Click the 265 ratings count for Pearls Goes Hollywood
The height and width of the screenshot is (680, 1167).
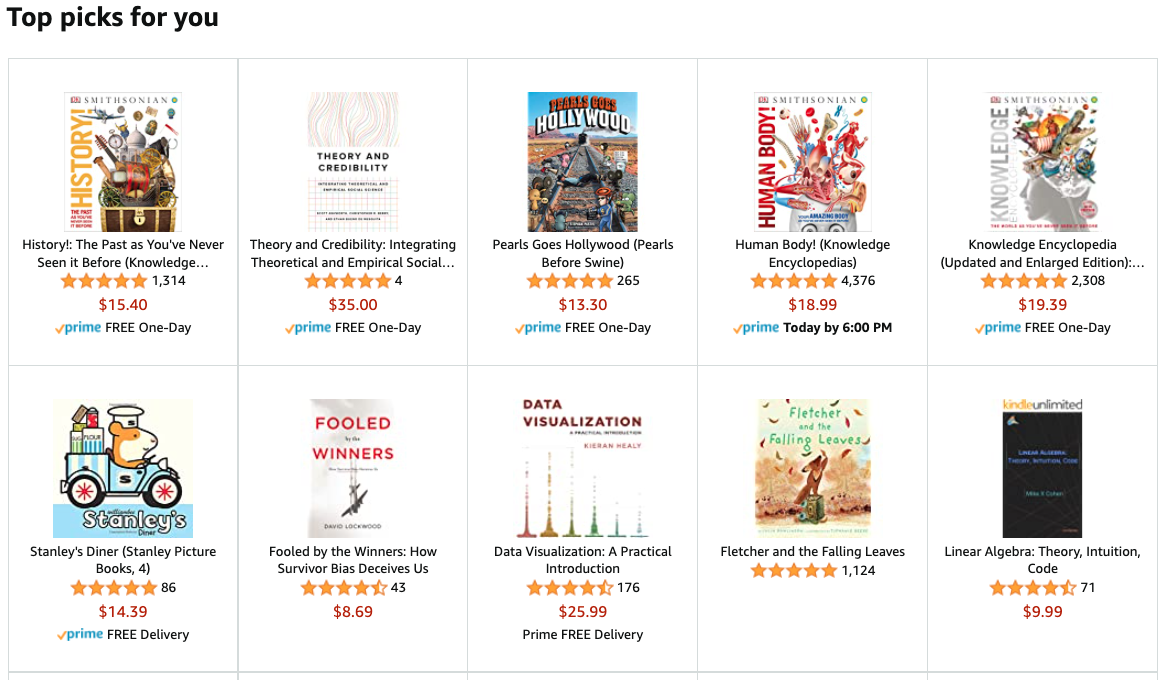click(x=628, y=281)
